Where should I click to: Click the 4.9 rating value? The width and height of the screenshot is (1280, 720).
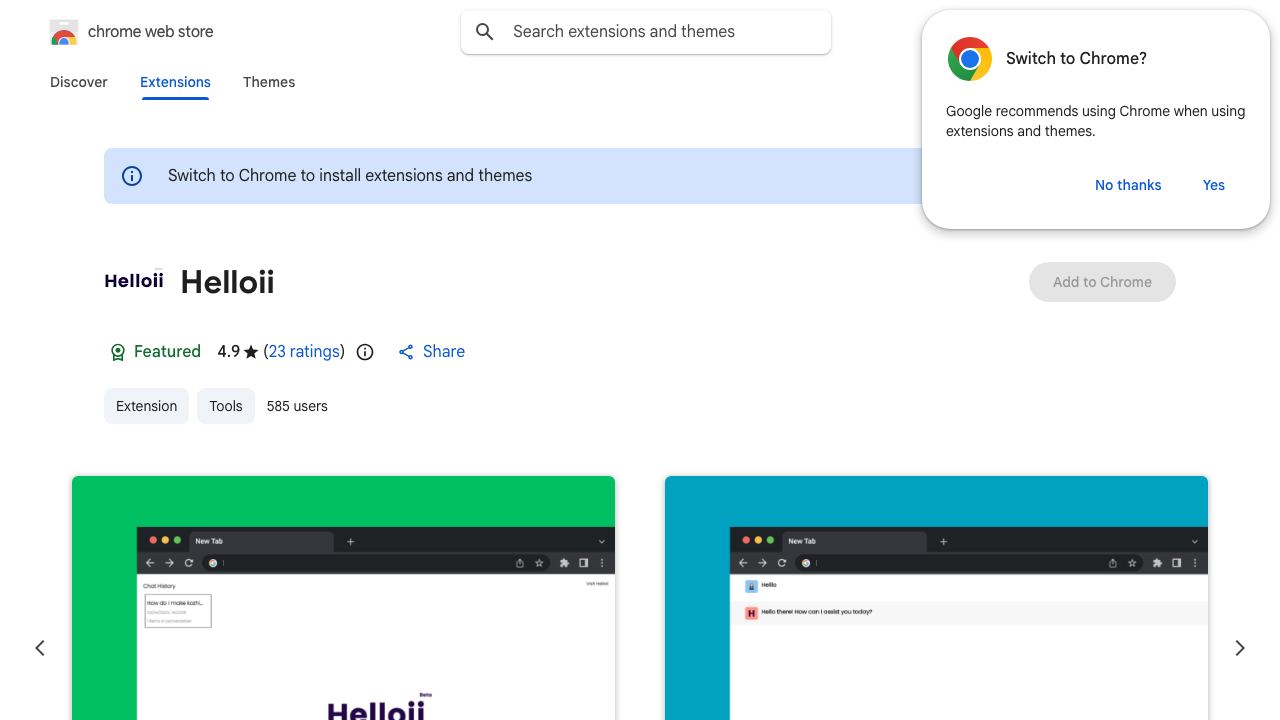click(x=229, y=352)
